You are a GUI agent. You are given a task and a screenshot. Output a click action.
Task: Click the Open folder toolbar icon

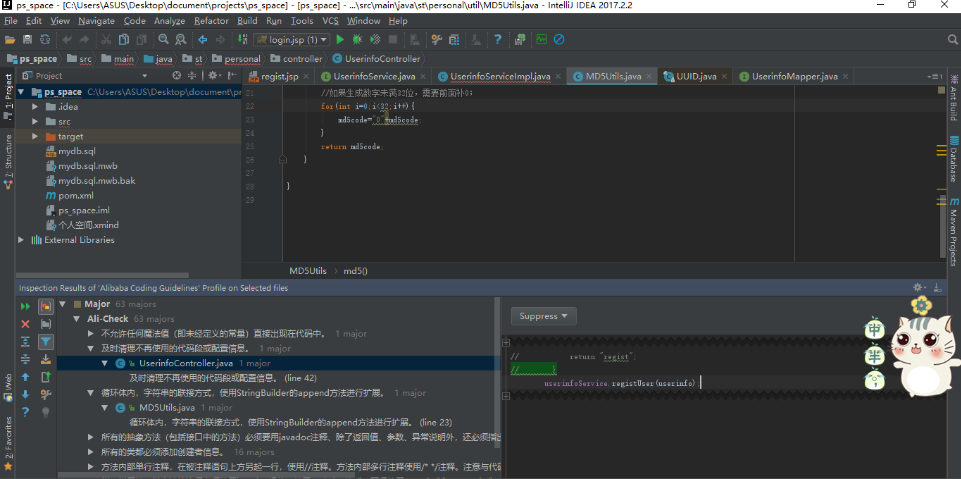[10, 39]
